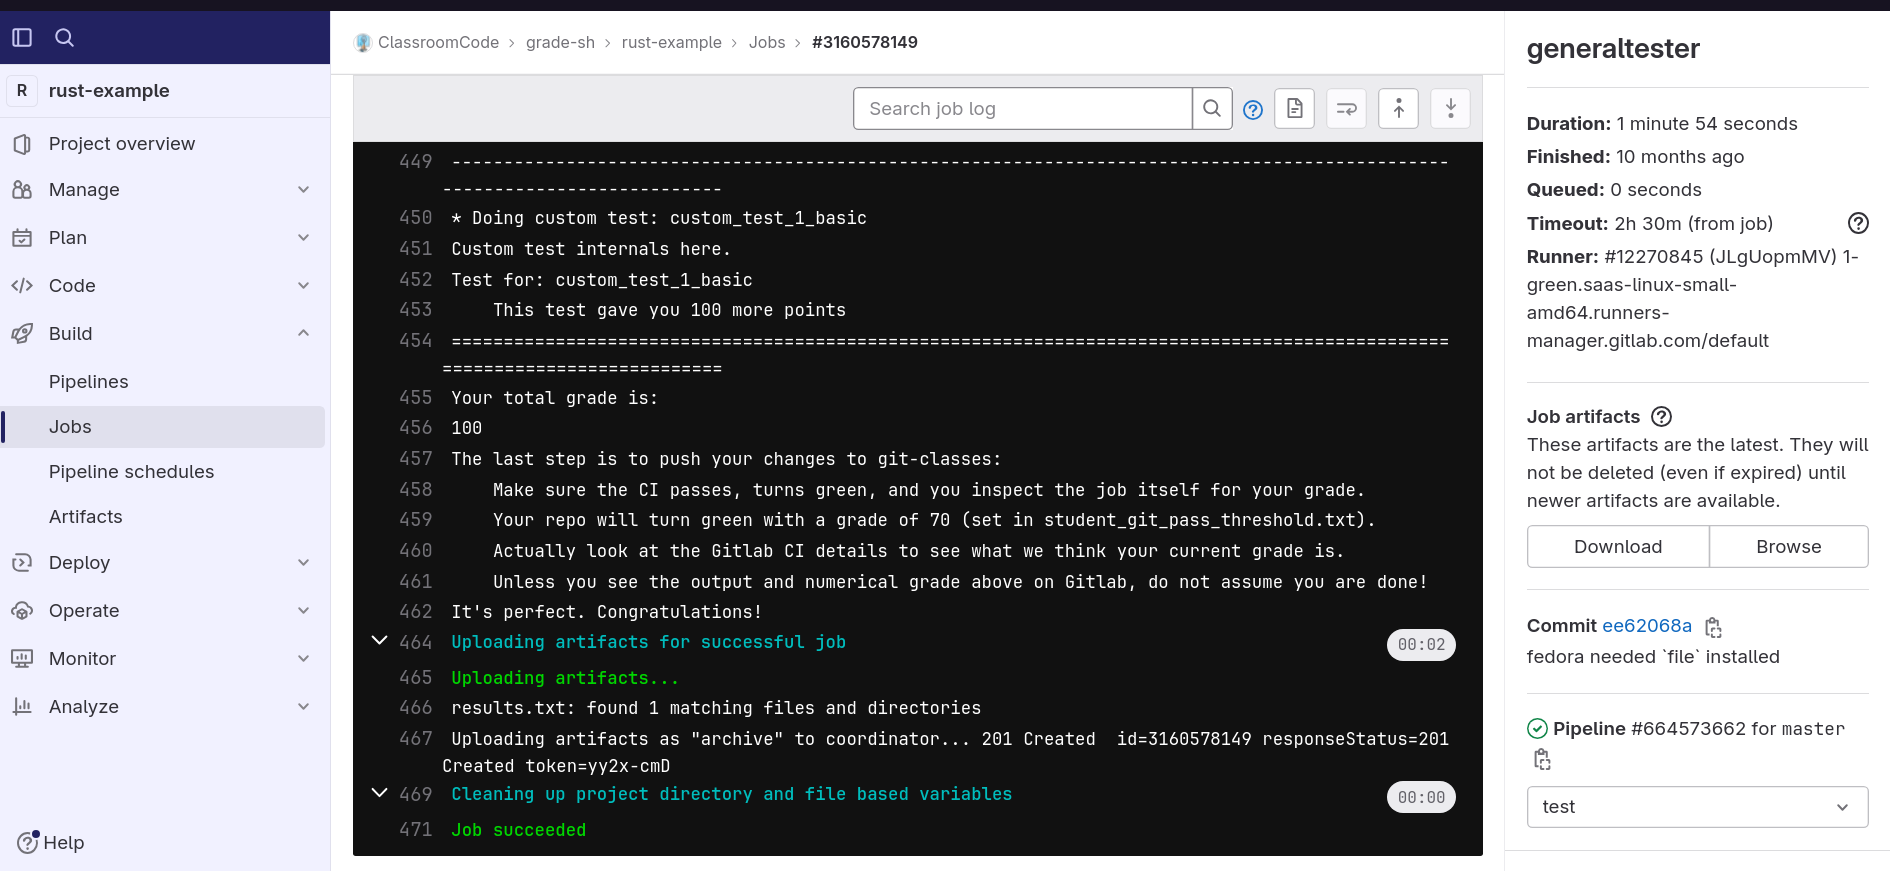
Task: Open commit ee62068a link
Action: [x=1646, y=626]
